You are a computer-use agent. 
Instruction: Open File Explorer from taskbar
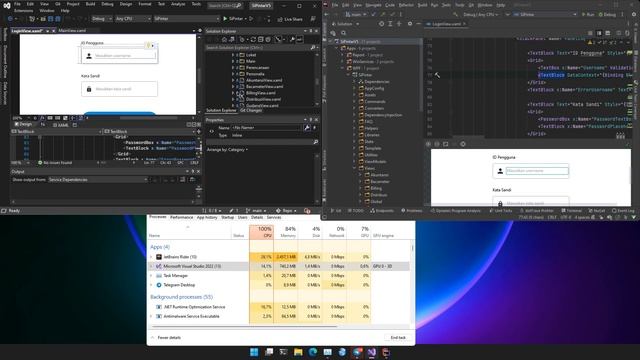tap(298, 352)
